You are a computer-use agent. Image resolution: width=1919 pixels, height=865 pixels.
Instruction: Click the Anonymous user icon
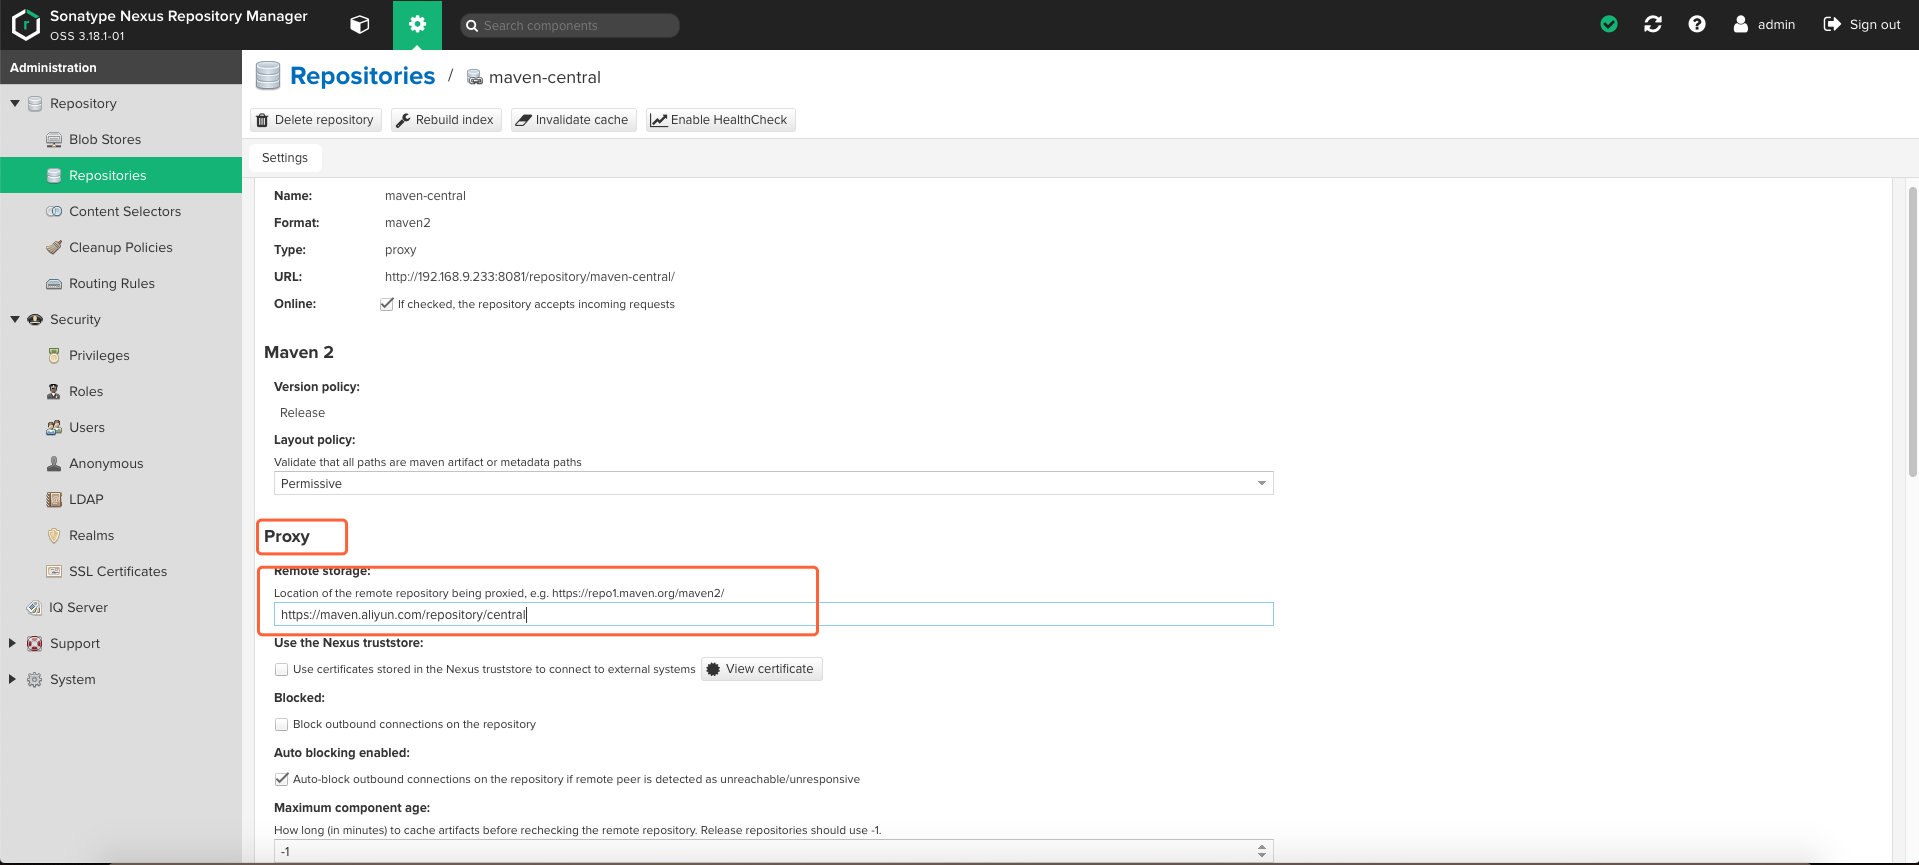[x=54, y=464]
